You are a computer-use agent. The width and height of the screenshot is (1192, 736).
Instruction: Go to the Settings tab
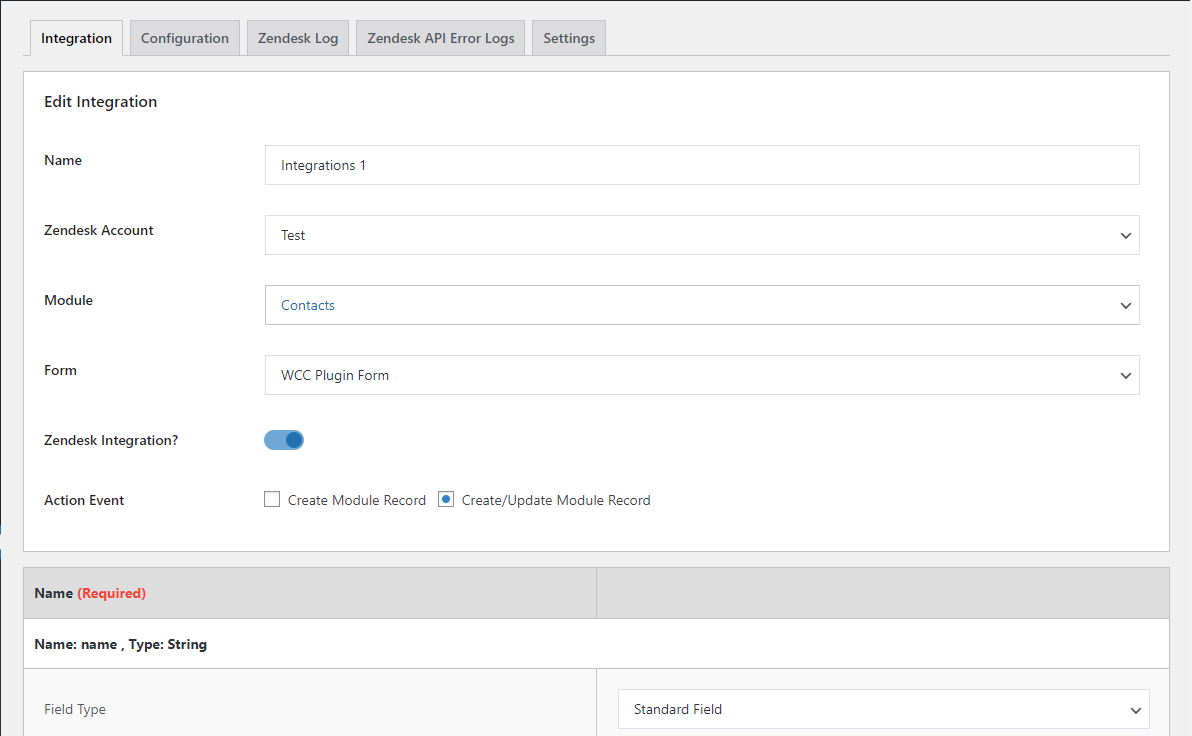click(x=569, y=38)
